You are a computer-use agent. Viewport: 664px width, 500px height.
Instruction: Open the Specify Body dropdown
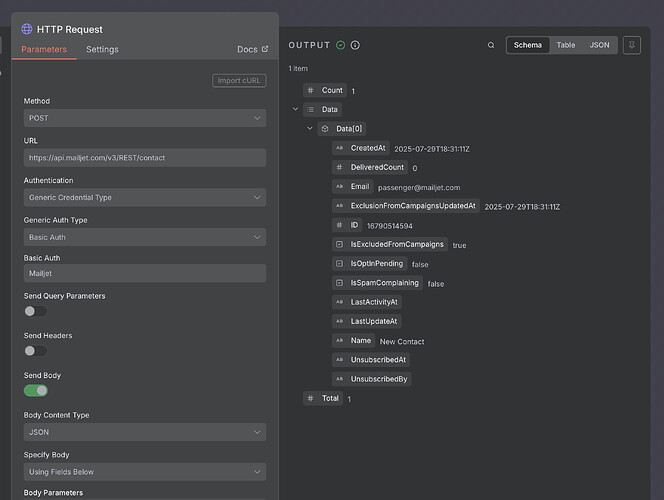(x=145, y=472)
